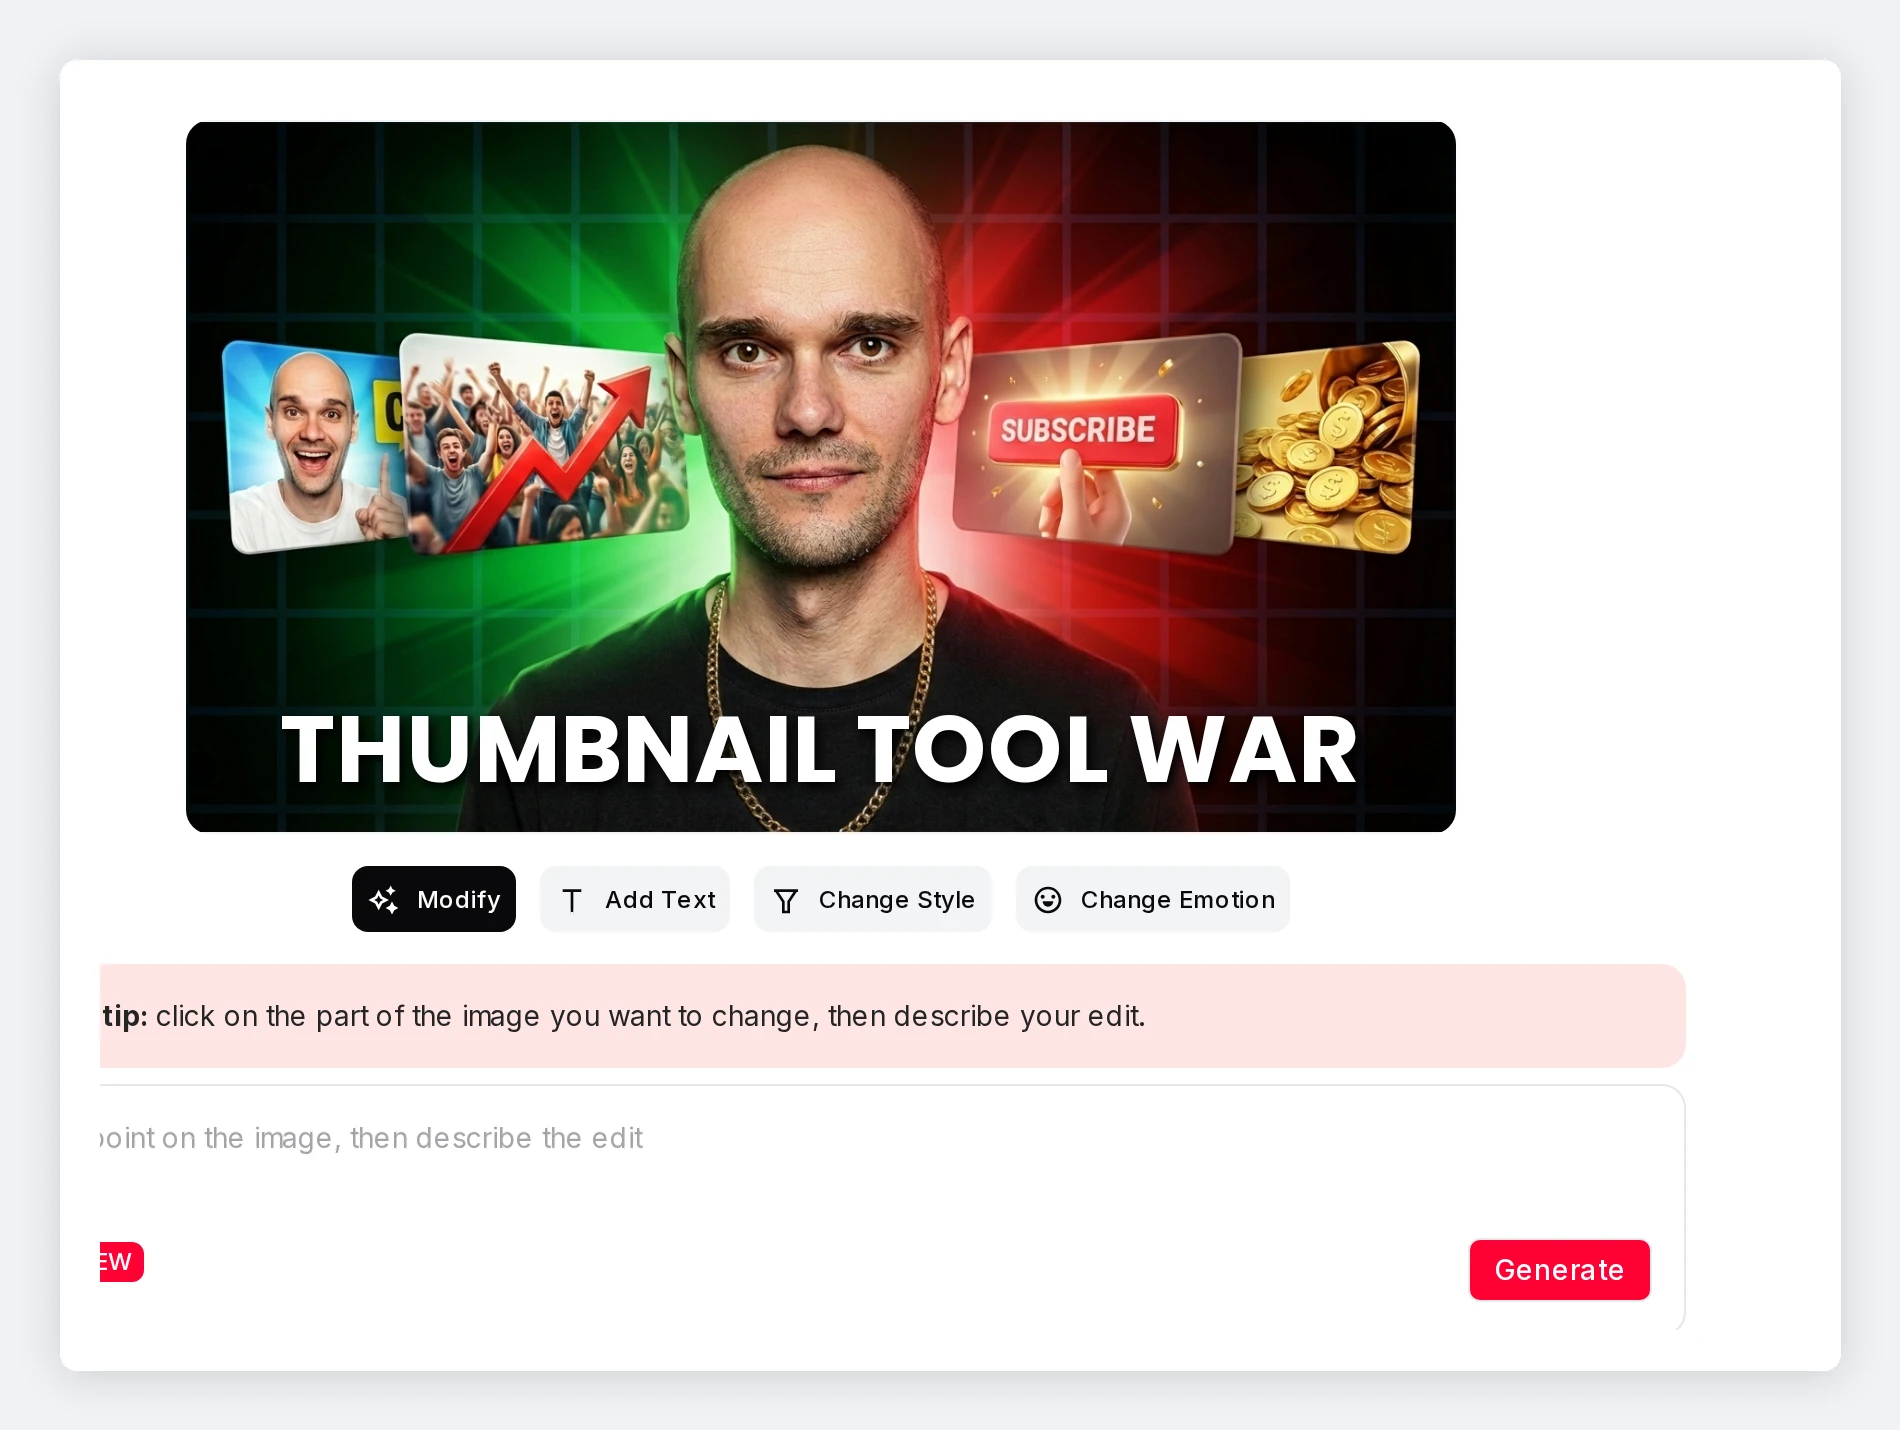Click the gold coins card in the image
Viewport: 1900px width, 1430px height.
point(1328,448)
